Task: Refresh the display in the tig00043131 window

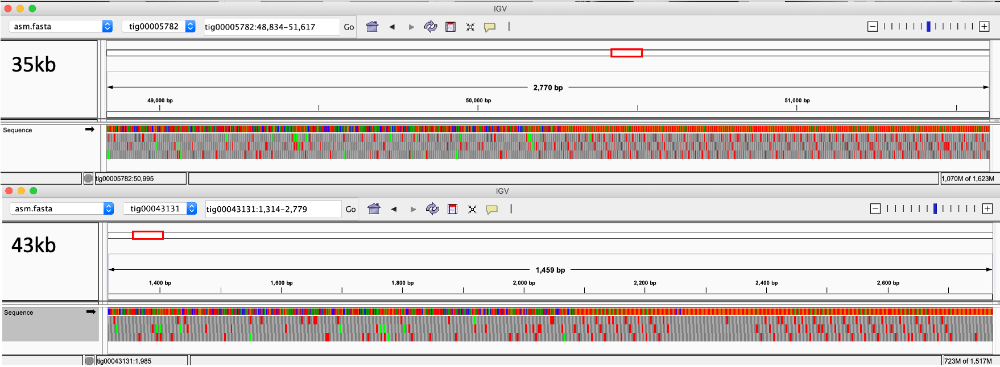Action: [x=432, y=209]
